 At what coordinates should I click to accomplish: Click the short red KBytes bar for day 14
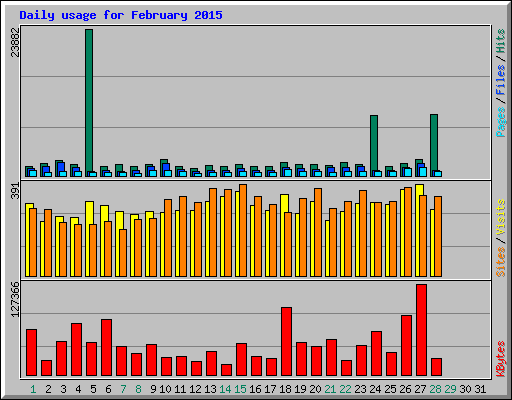pyautogui.click(x=226, y=370)
